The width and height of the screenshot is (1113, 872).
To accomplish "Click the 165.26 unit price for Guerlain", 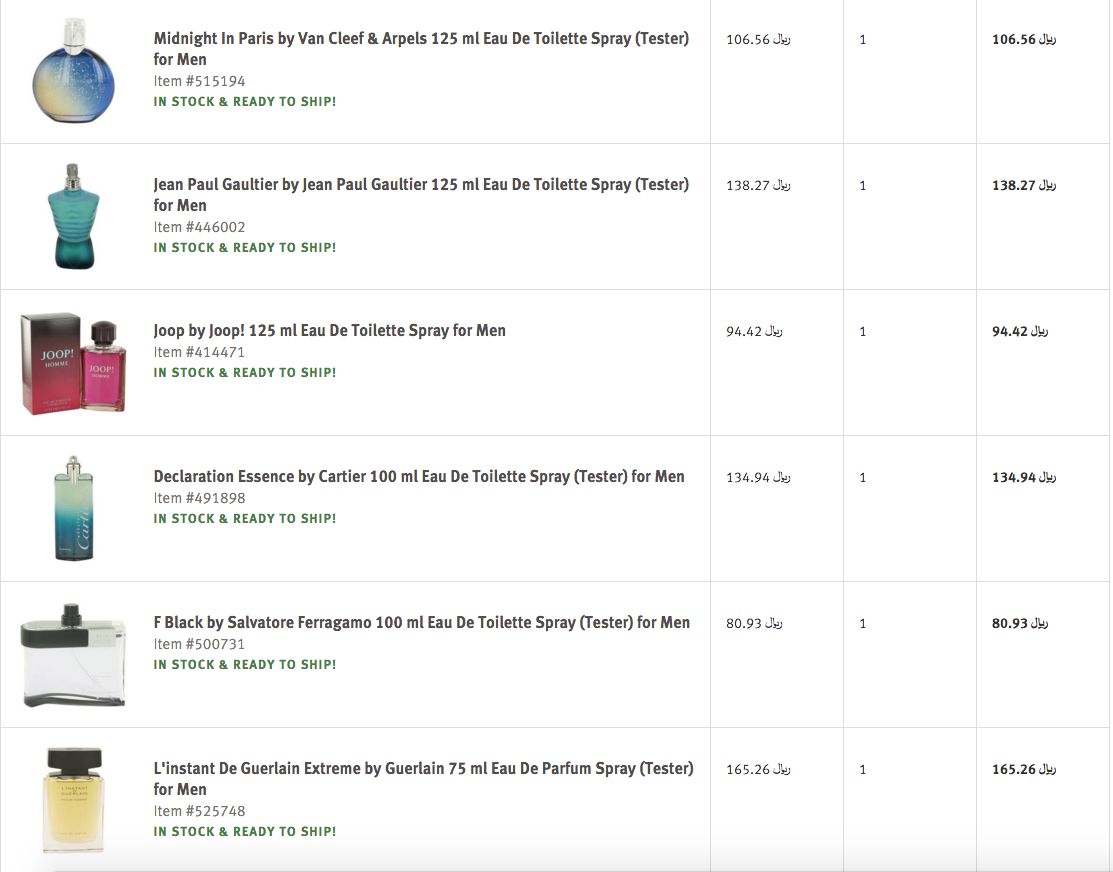I will coord(757,769).
